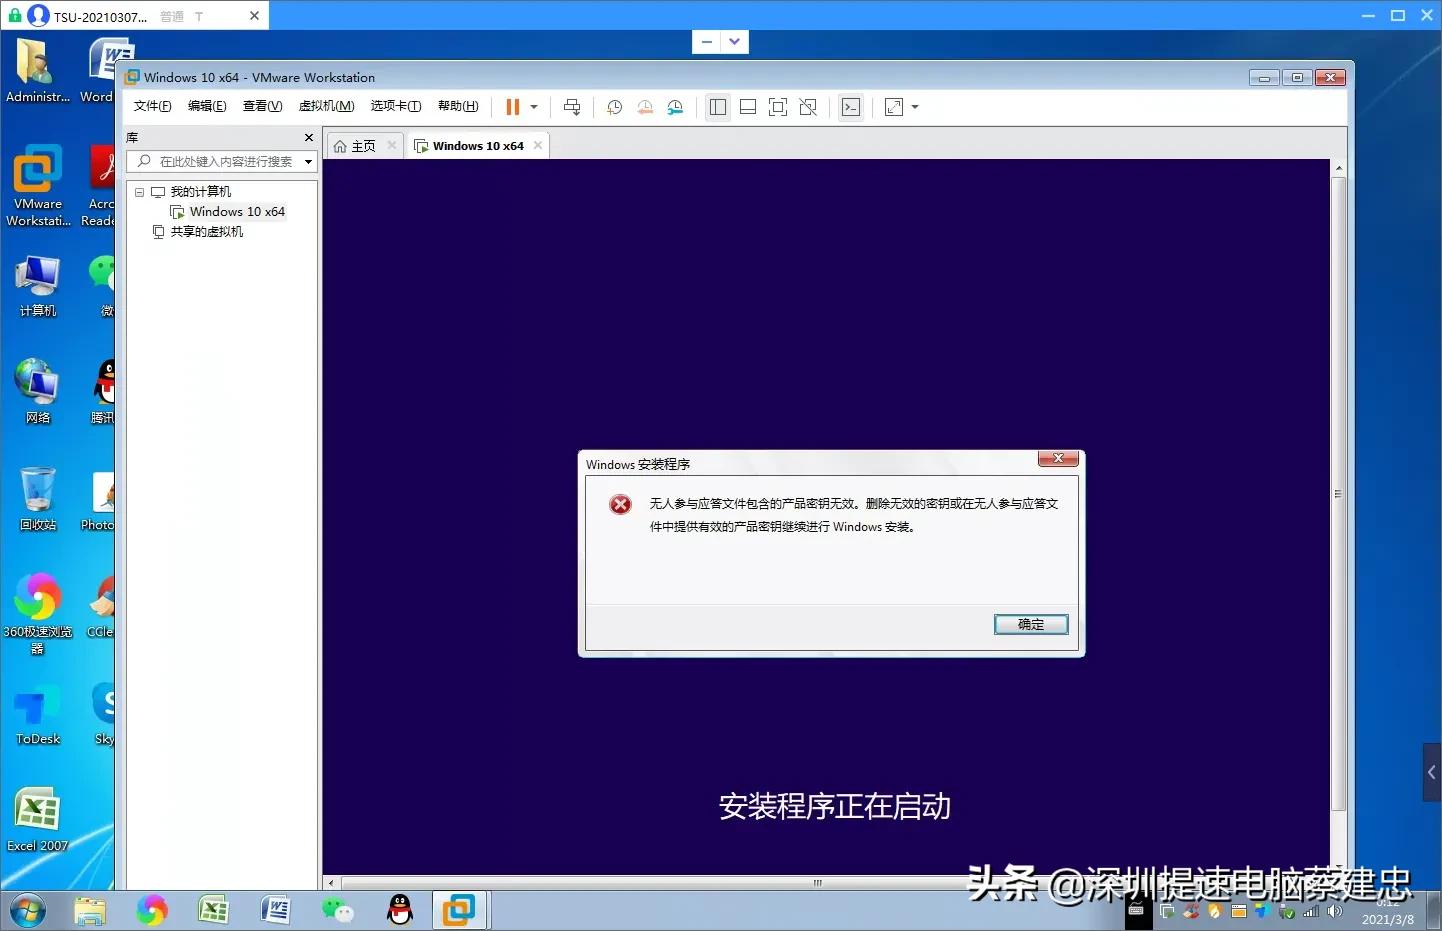Launch ToDesk from the desktop
The width and height of the screenshot is (1442, 931).
[38, 714]
